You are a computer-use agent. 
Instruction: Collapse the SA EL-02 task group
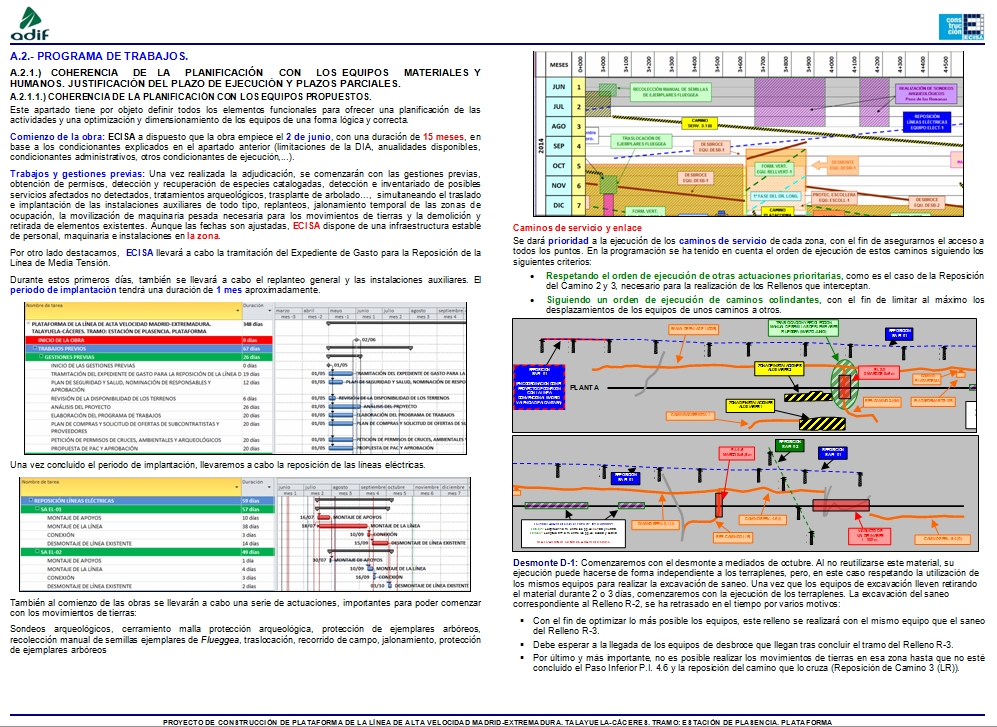(x=38, y=551)
